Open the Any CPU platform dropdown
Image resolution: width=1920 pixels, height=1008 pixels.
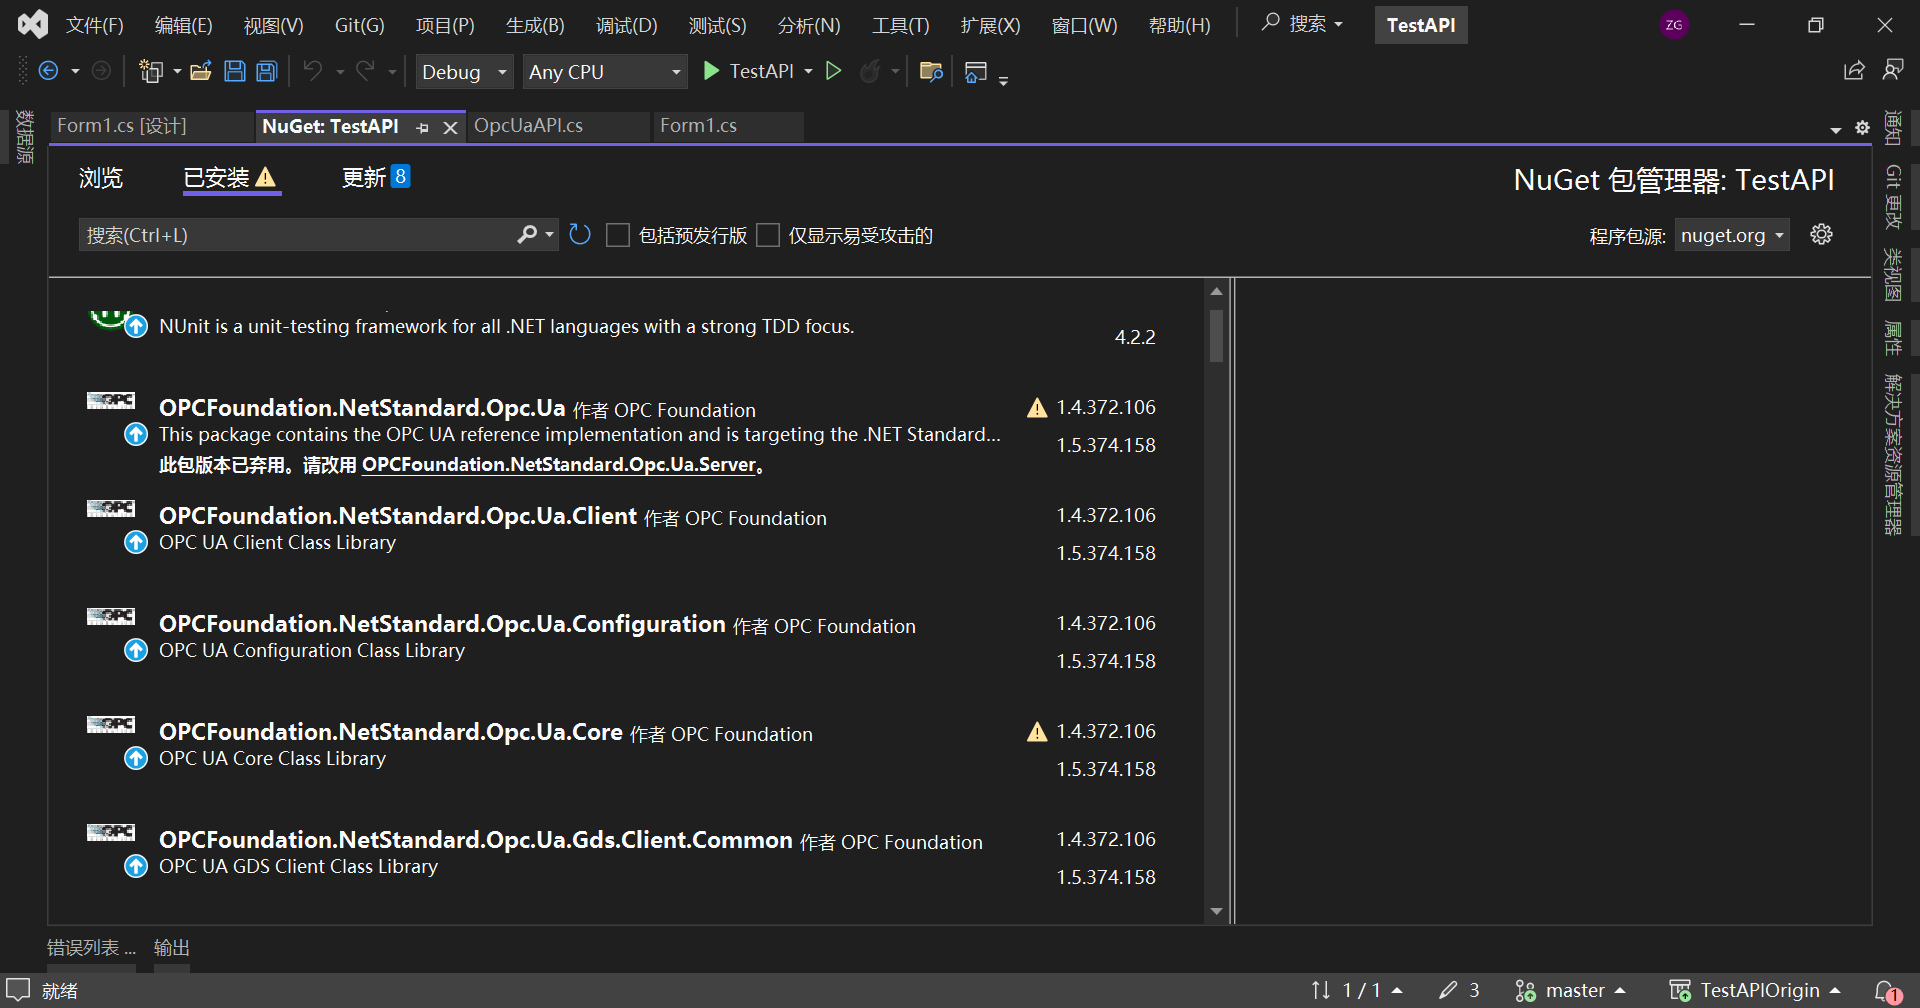[605, 72]
